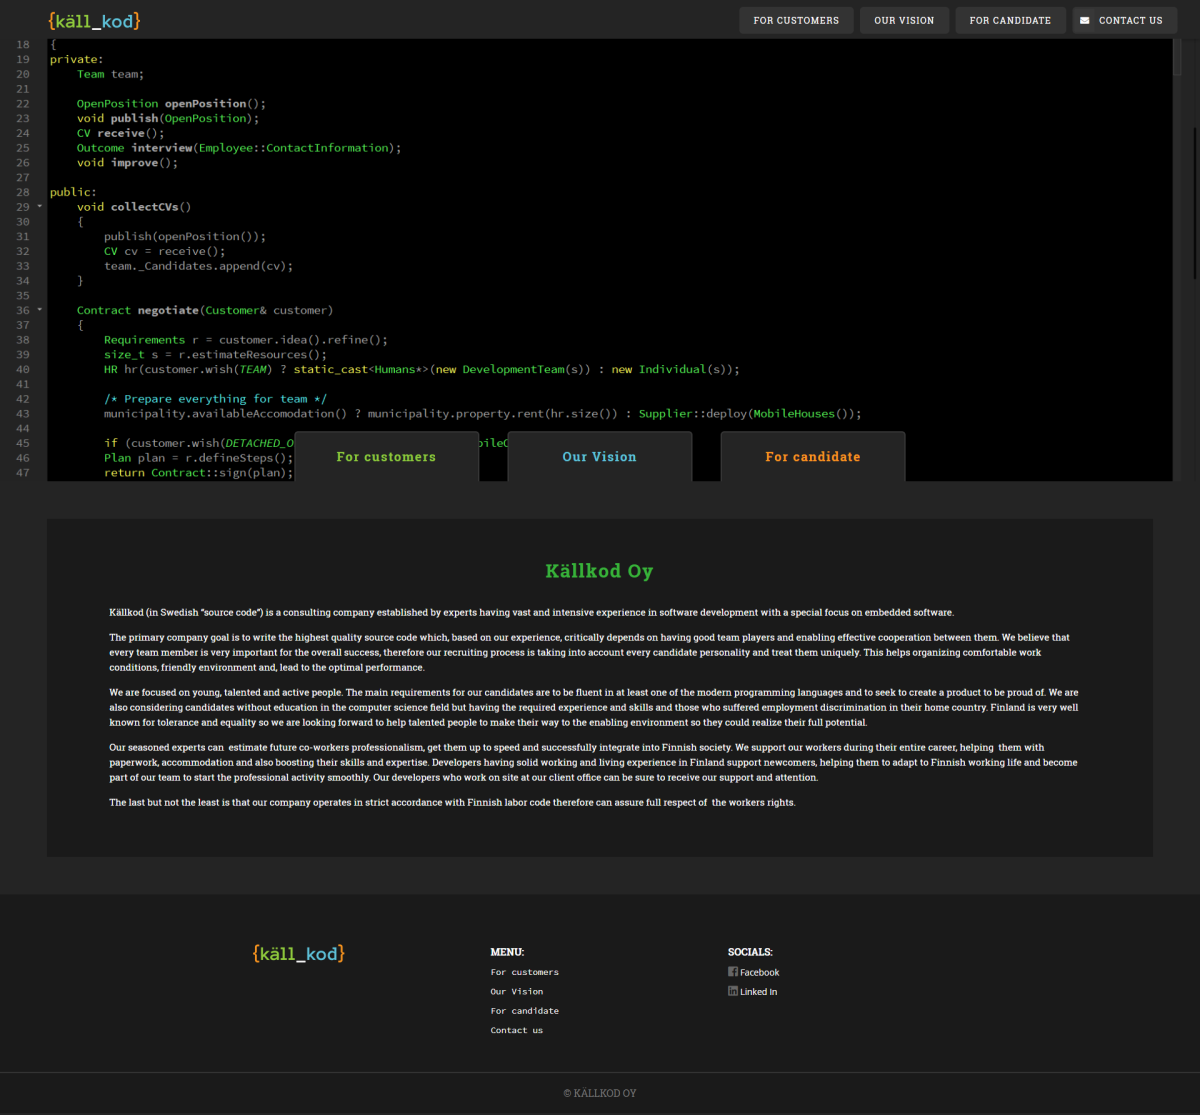Click the OUR VISION header button
Viewport: 1200px width, 1115px height.
point(904,20)
